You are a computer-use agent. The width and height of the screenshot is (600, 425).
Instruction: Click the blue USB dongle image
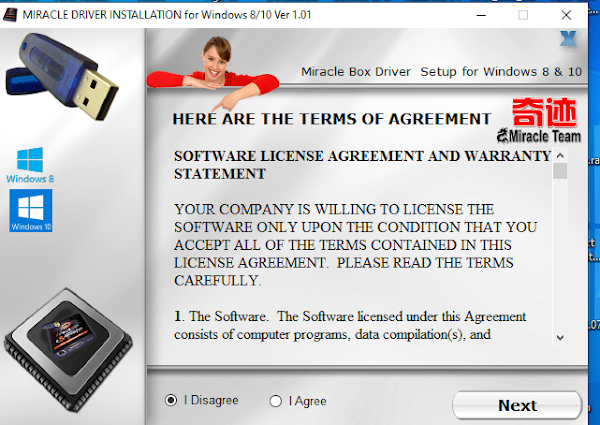pos(62,77)
